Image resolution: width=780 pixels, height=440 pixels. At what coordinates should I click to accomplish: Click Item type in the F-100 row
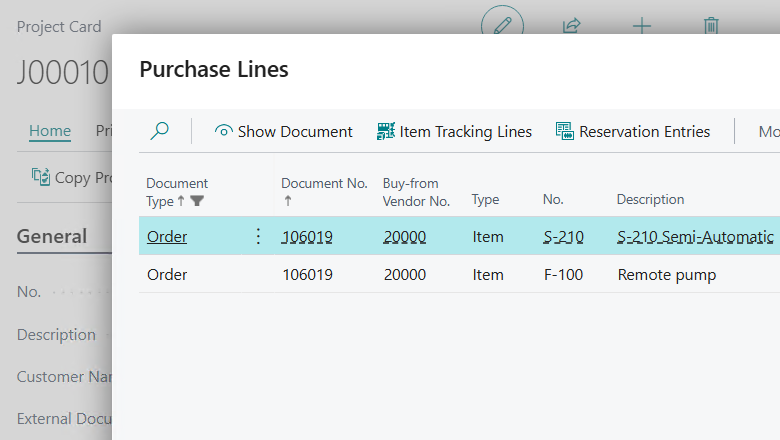tap(488, 274)
